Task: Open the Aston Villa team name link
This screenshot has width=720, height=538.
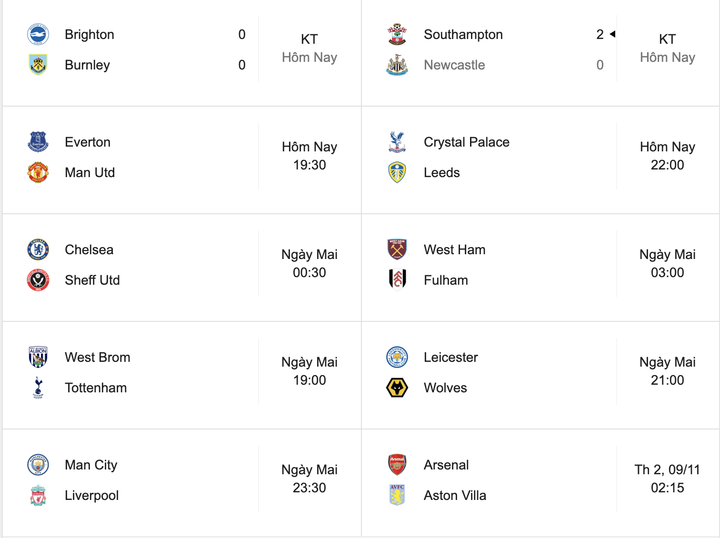Action: point(455,496)
